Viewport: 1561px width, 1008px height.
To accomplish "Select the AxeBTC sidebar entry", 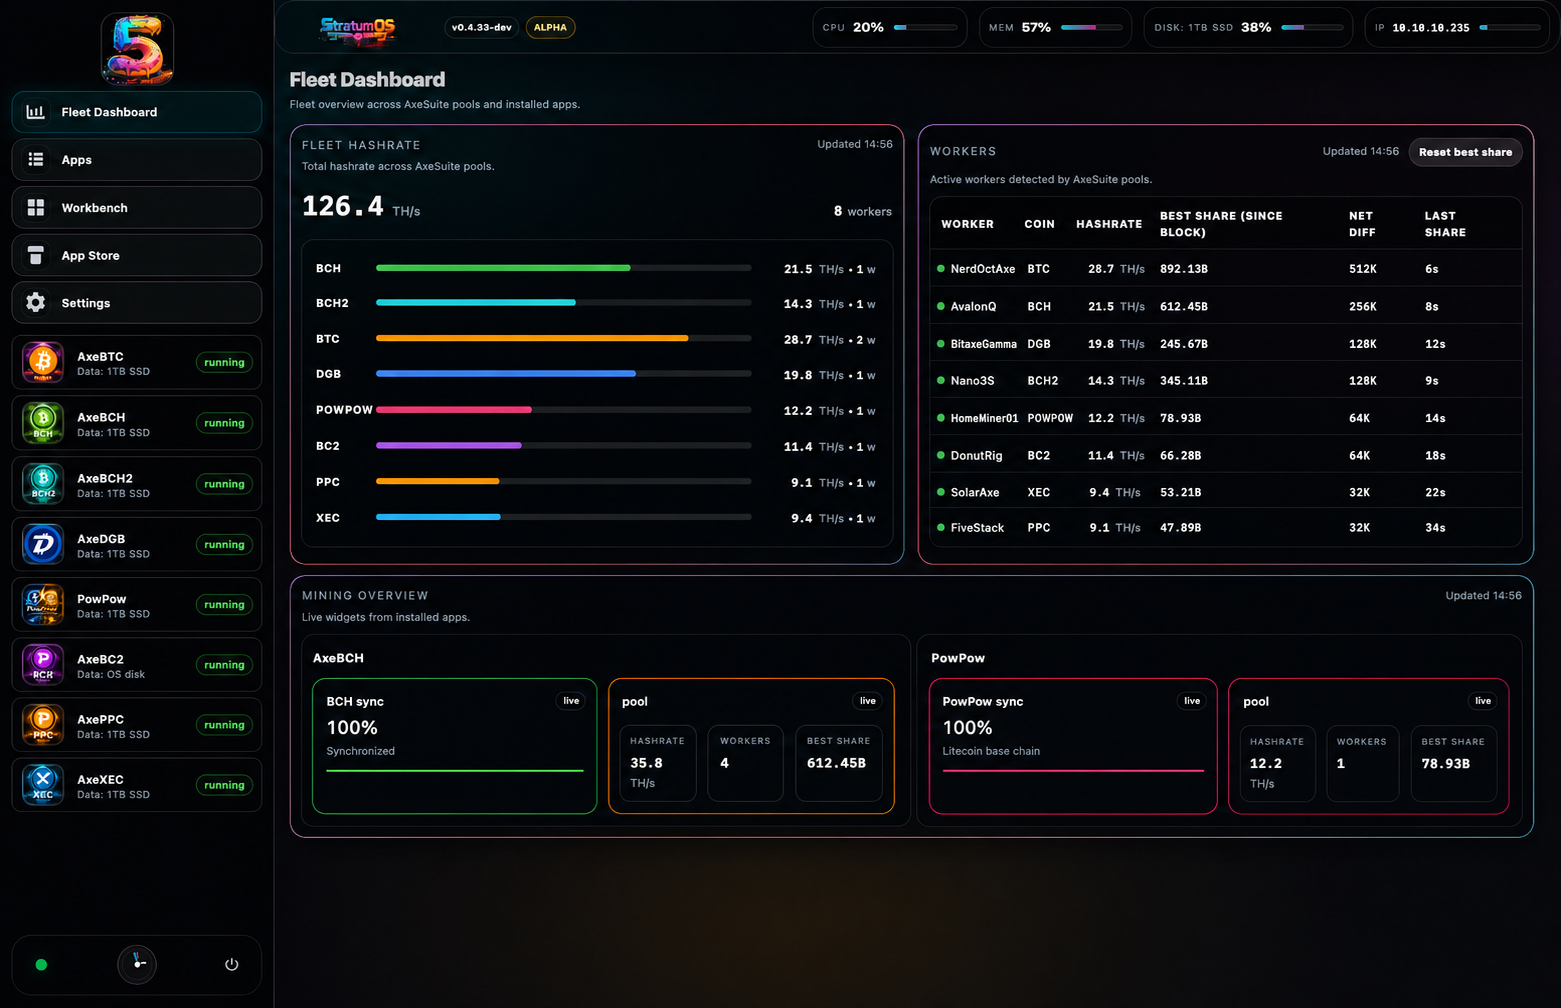I will (x=137, y=362).
